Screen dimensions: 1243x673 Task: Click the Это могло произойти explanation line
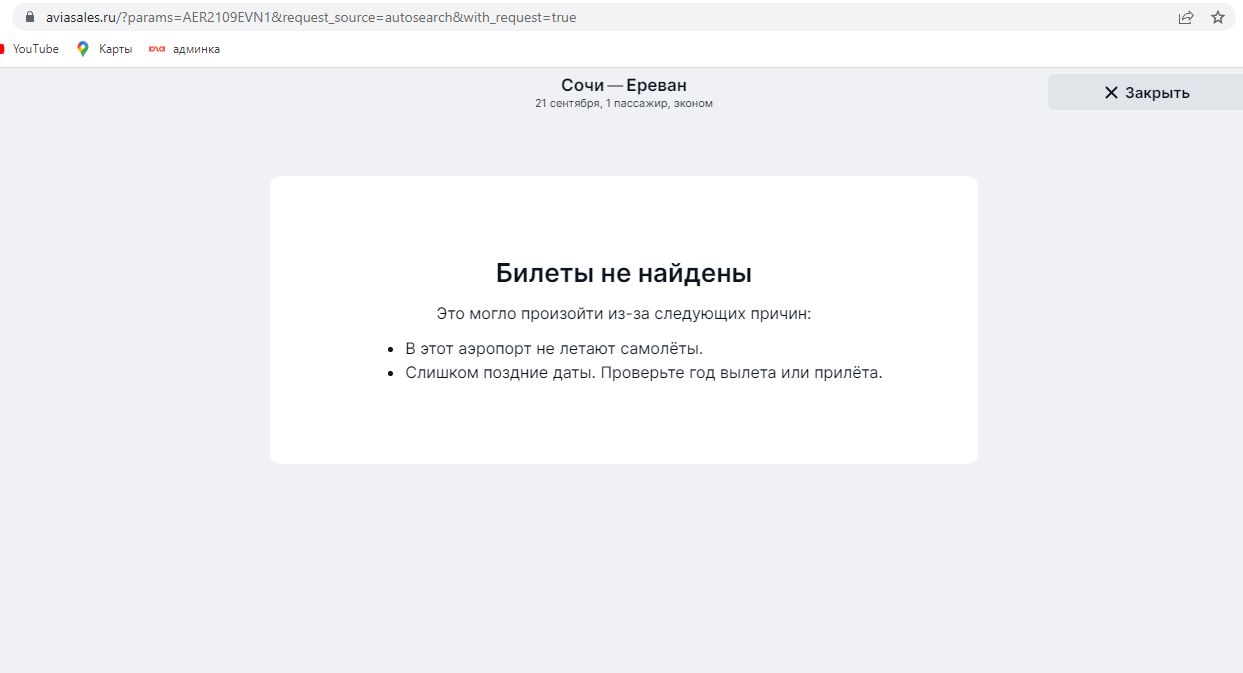tap(624, 313)
